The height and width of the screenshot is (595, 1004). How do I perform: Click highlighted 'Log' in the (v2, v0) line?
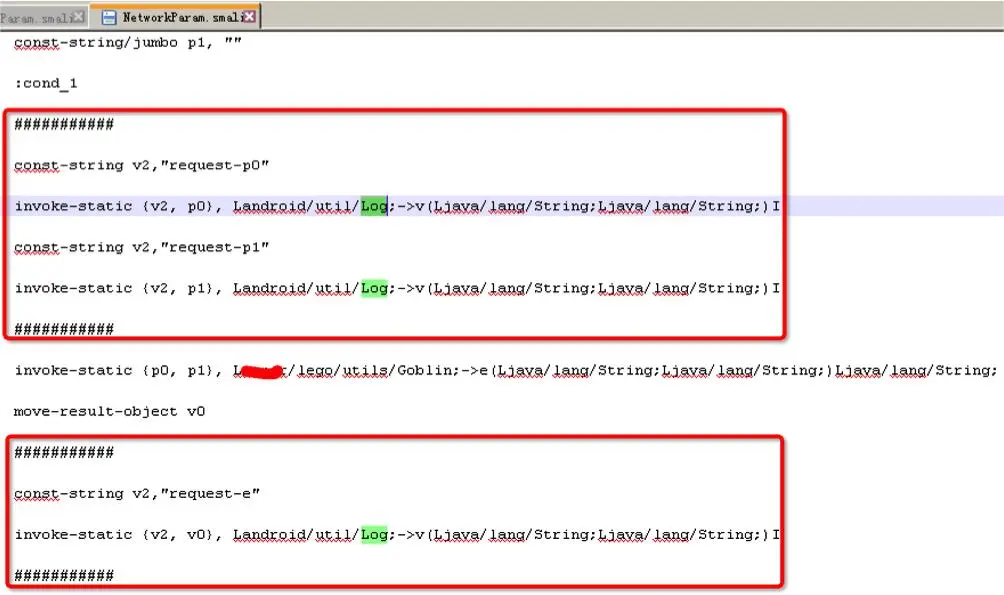[374, 534]
